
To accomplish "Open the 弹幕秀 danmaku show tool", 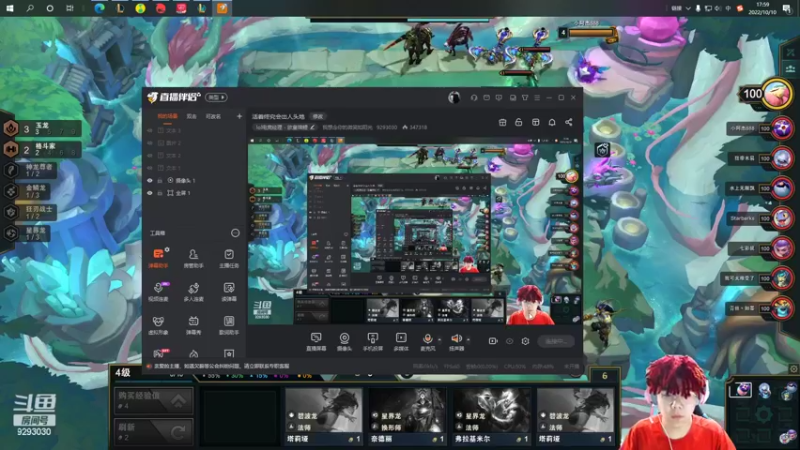I will click(x=193, y=325).
